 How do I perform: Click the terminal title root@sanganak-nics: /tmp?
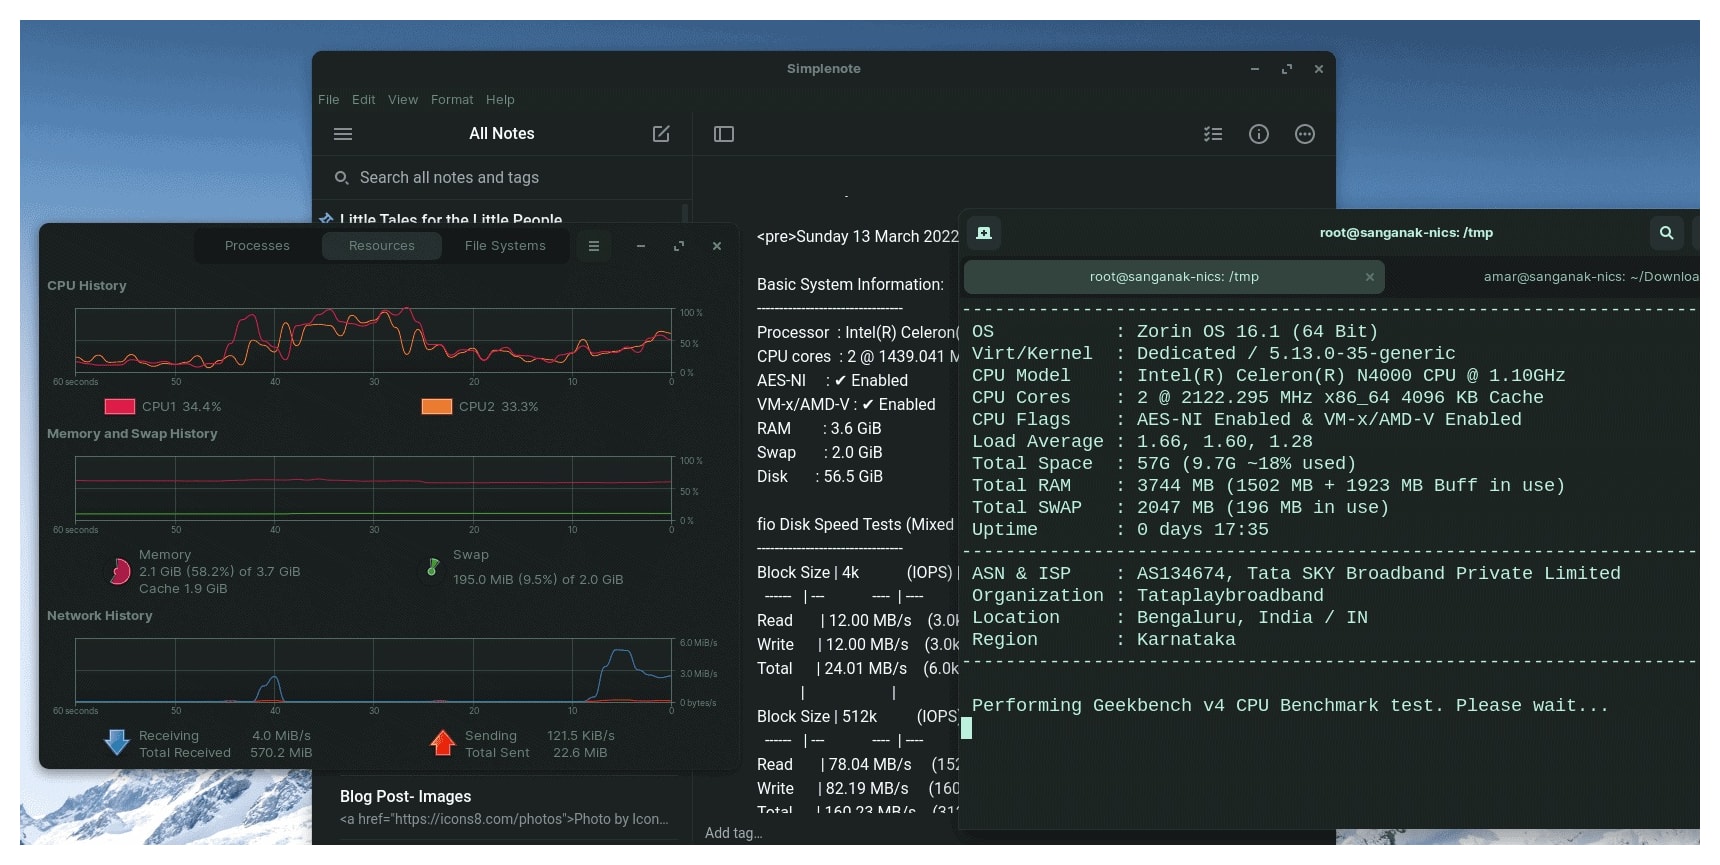point(1406,233)
